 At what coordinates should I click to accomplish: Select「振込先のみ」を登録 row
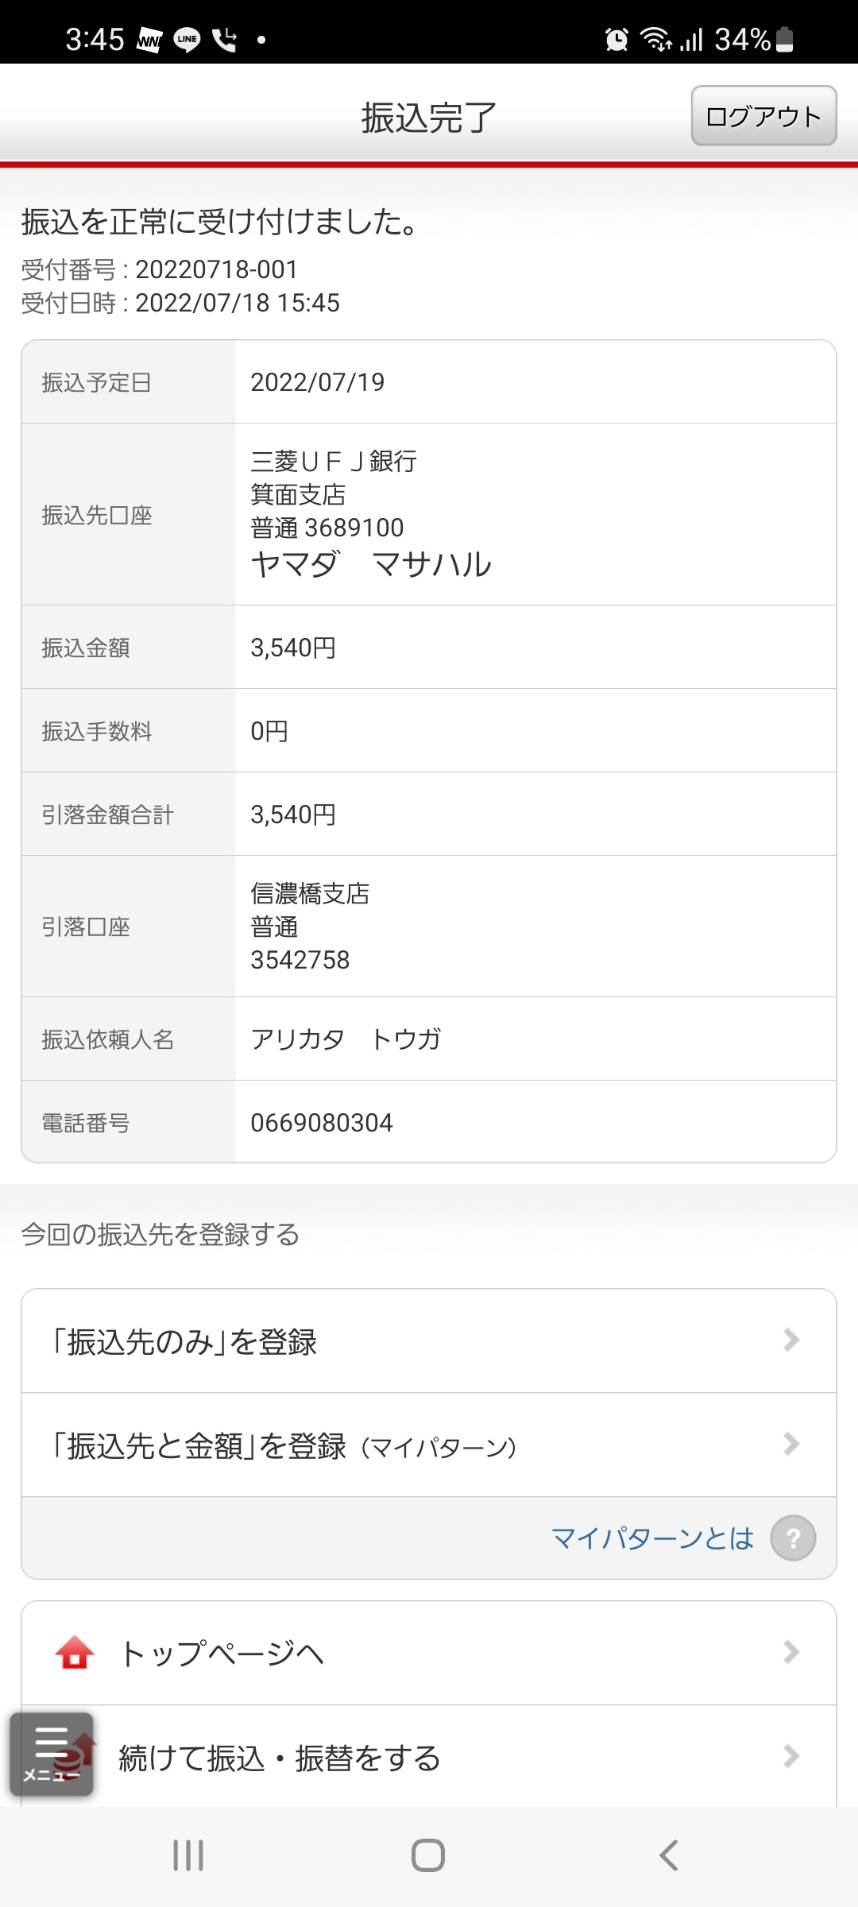429,1341
